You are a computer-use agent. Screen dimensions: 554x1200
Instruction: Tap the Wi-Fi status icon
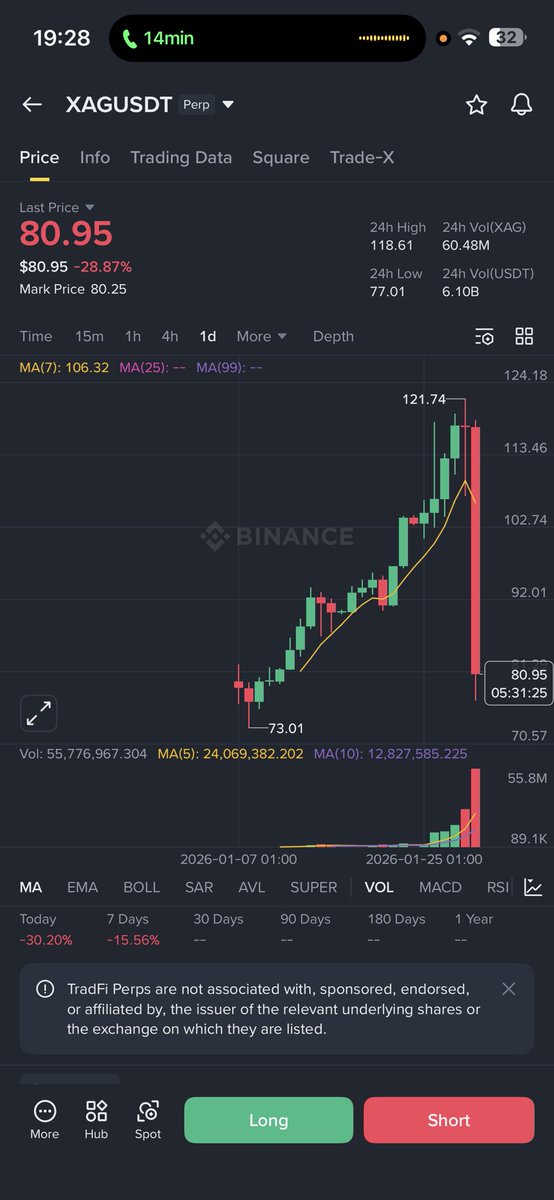469,38
